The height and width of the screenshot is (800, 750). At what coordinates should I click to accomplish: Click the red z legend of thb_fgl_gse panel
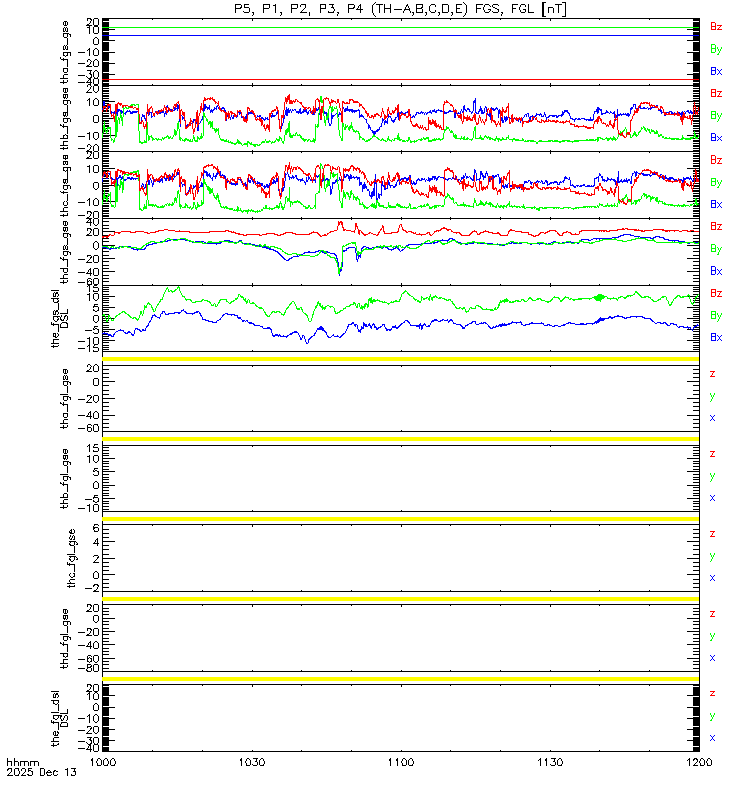[712, 454]
